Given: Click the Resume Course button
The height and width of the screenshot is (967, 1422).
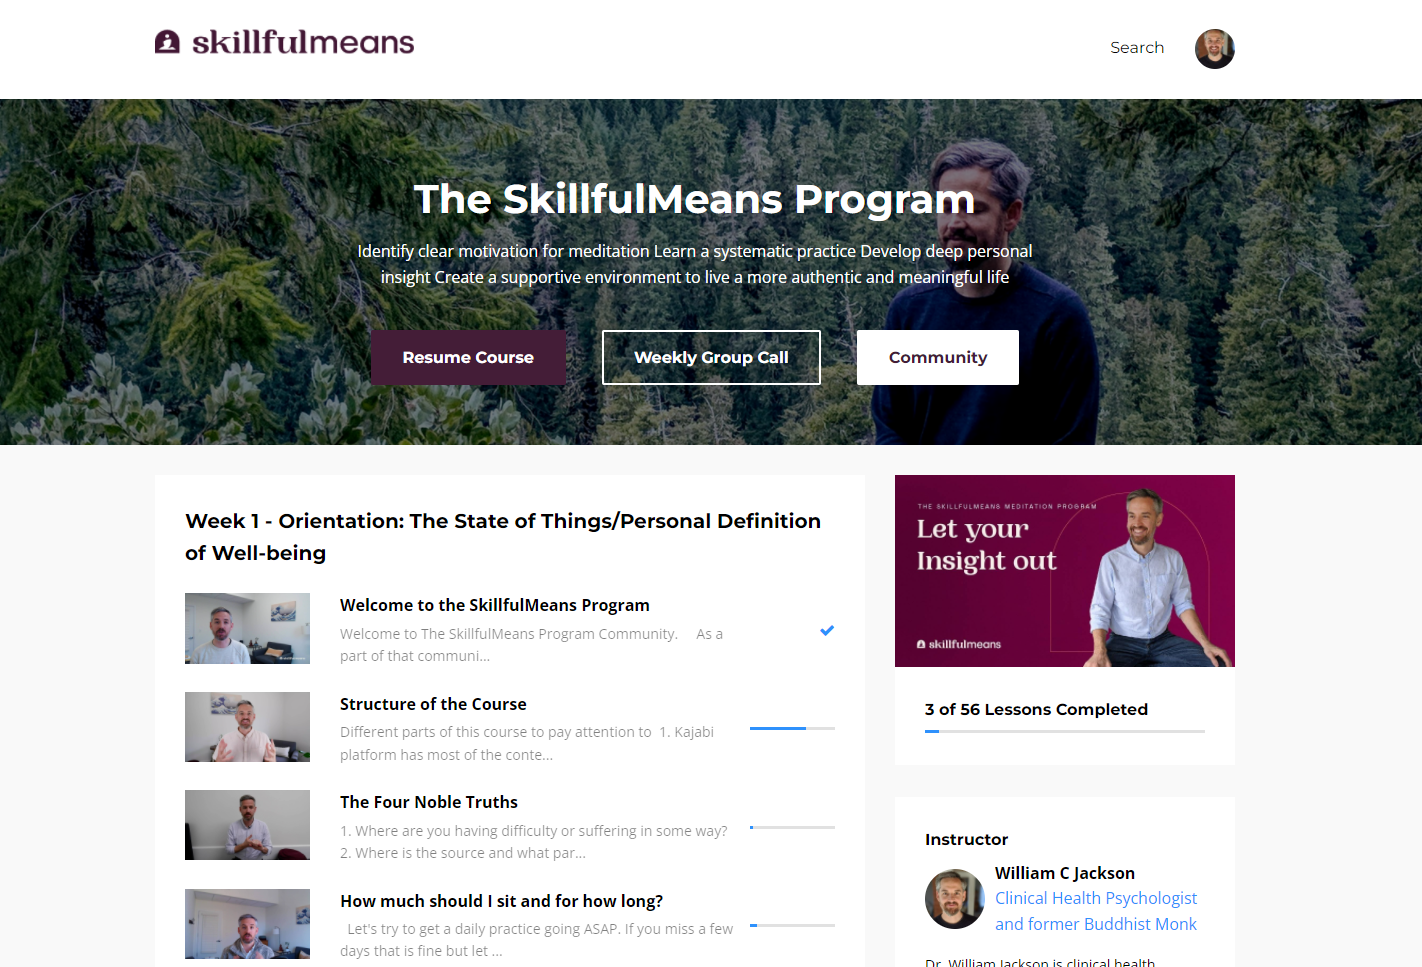Looking at the screenshot, I should (x=468, y=357).
